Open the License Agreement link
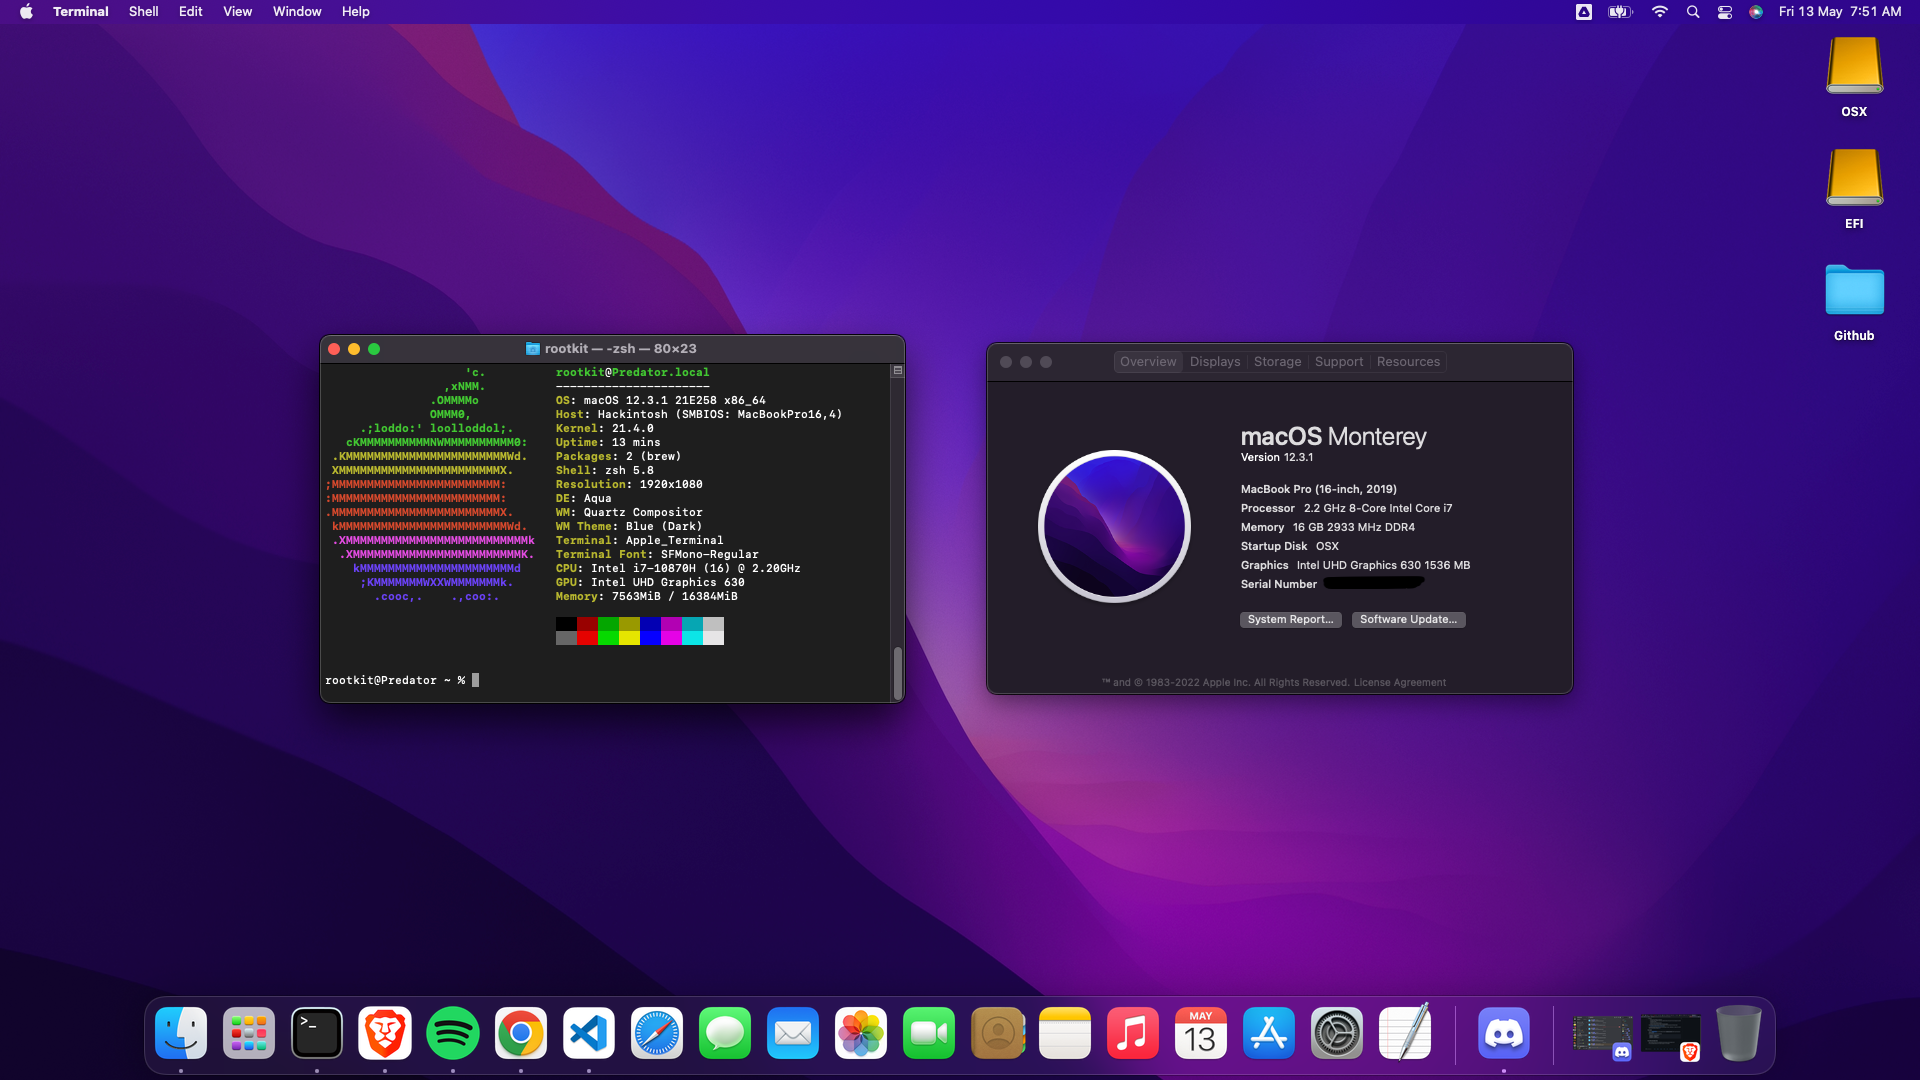 coord(1399,683)
